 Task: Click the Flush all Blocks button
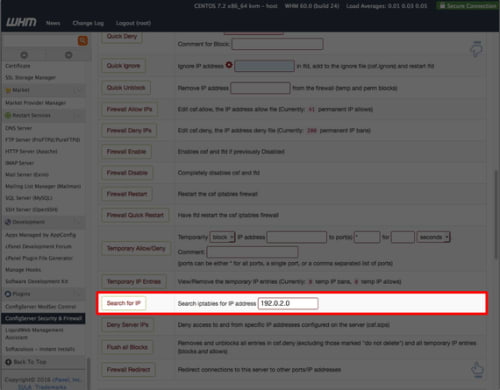[127, 347]
